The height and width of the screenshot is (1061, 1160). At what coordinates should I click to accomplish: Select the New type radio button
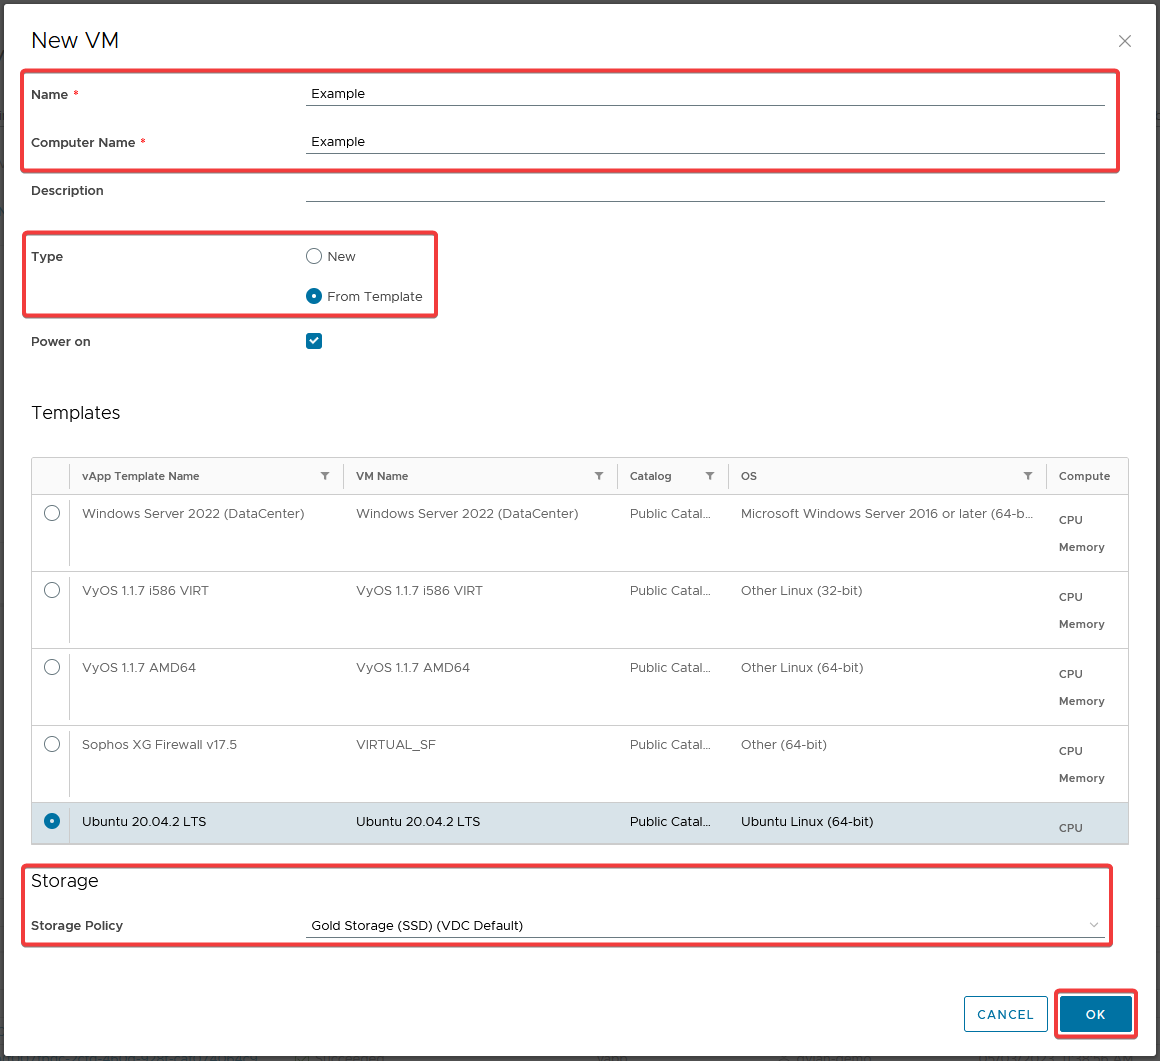(314, 256)
